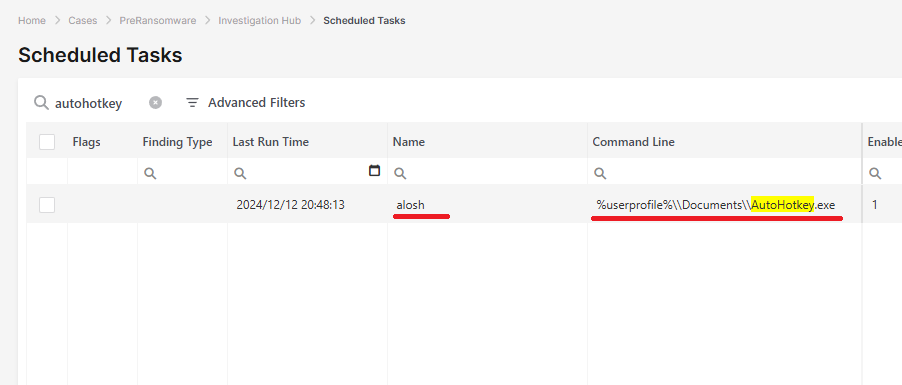Click the Finding Type column filter magnifier
902x385 pixels.
click(x=150, y=173)
